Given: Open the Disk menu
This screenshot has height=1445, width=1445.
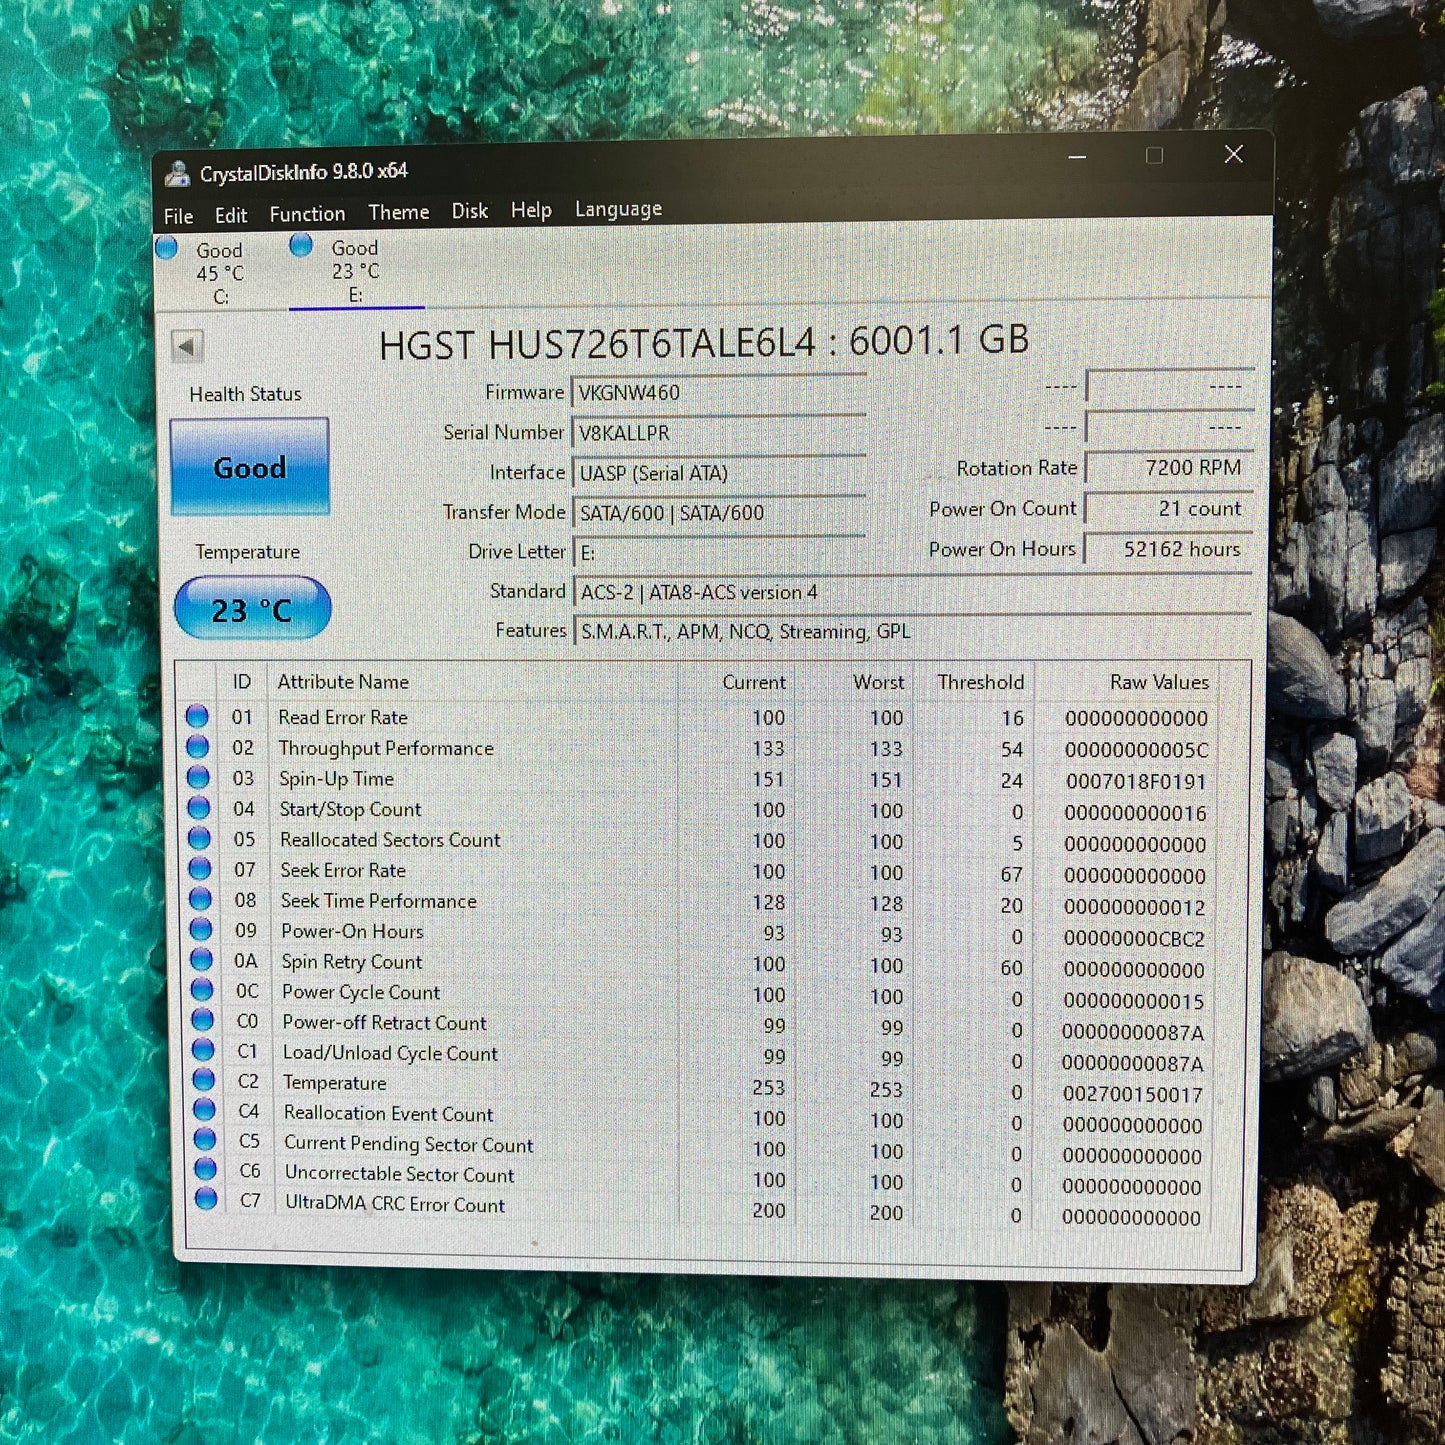Looking at the screenshot, I should point(469,211).
